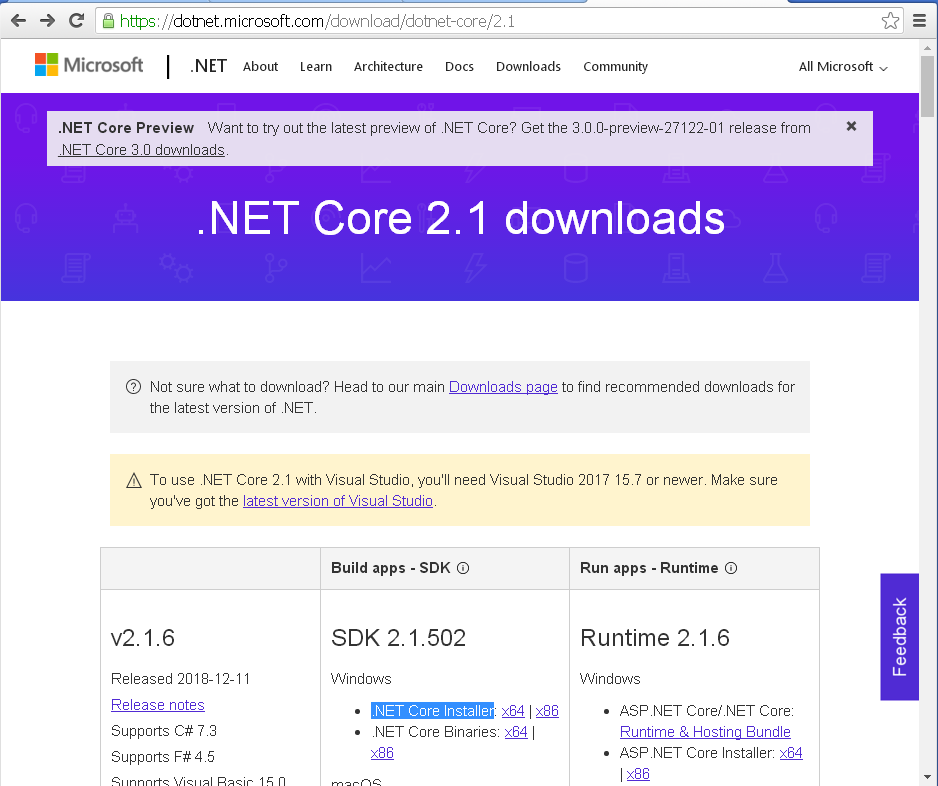The width and height of the screenshot is (938, 786).
Task: Close the .NET Core Preview banner
Action: tap(851, 126)
